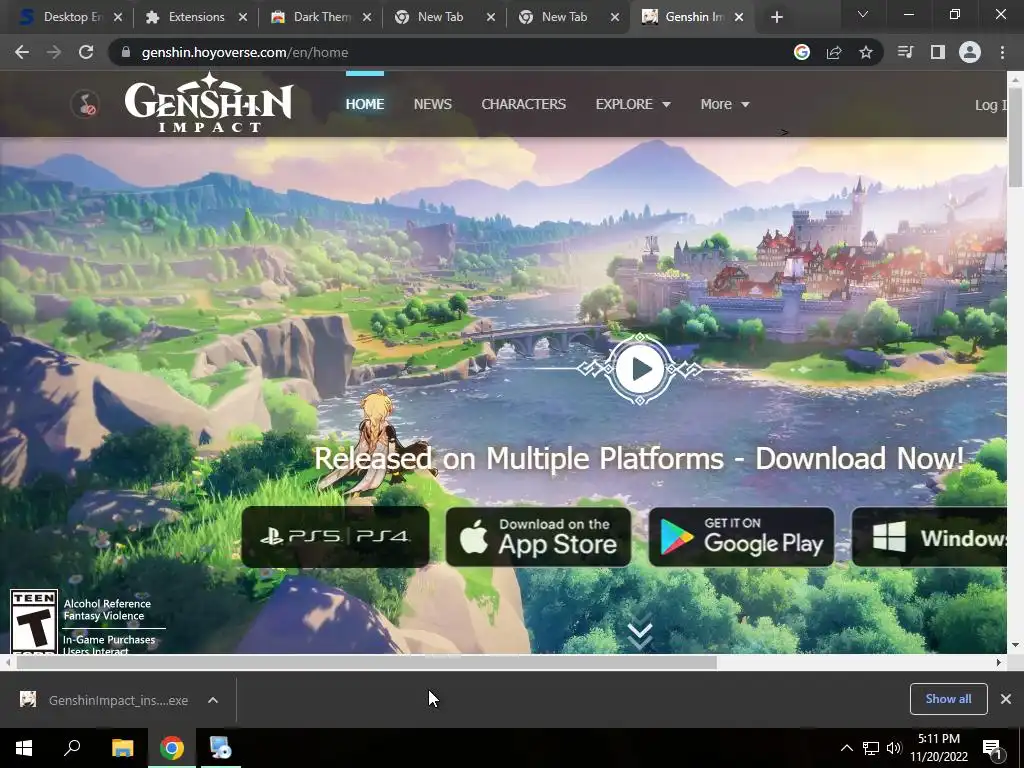Go forward with browser forward arrow

pyautogui.click(x=54, y=52)
